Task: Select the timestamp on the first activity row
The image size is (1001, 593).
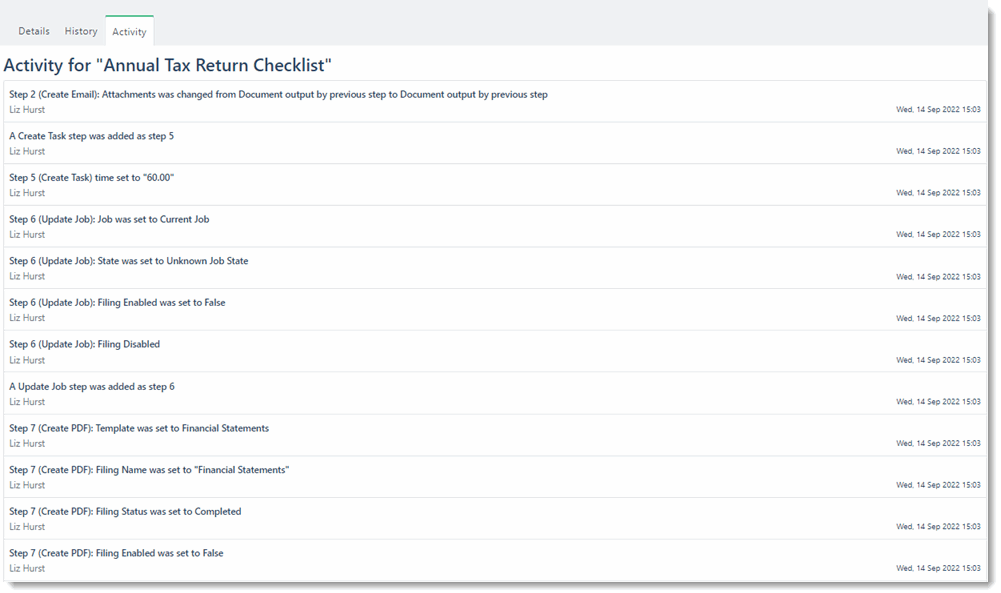Action: click(x=938, y=109)
